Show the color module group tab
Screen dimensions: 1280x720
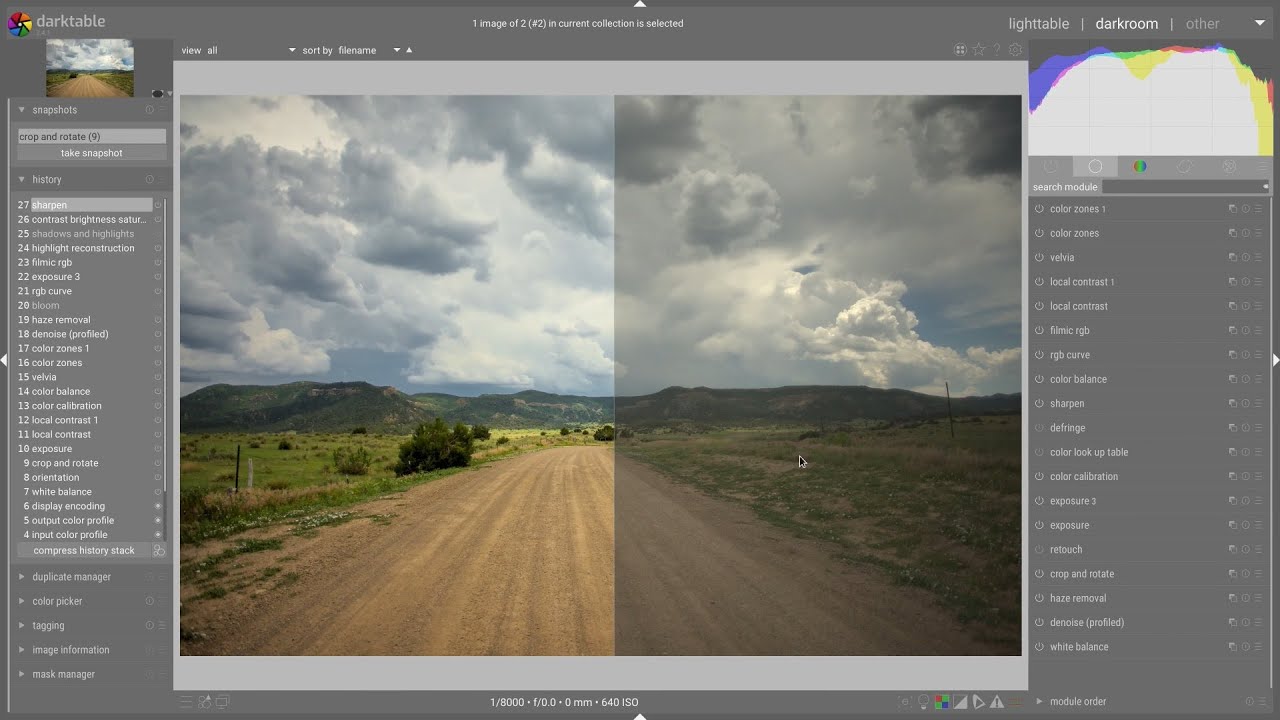pos(1140,167)
